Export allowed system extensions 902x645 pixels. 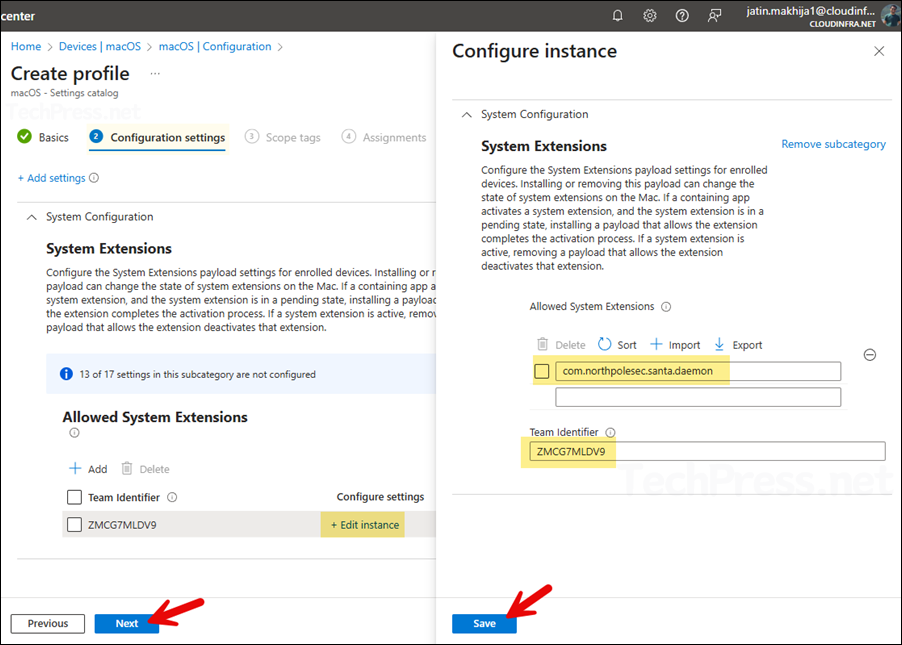[737, 345]
